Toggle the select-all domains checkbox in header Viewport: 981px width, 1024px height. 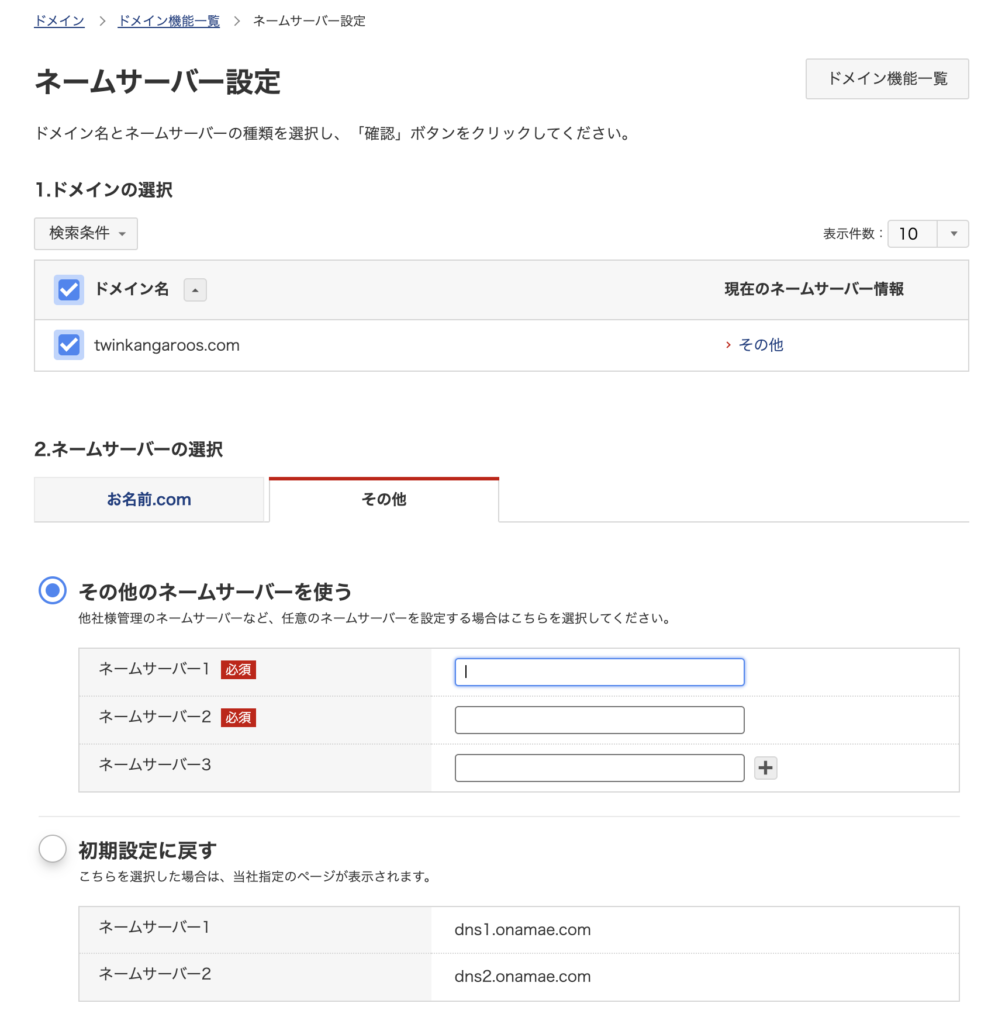click(69, 290)
